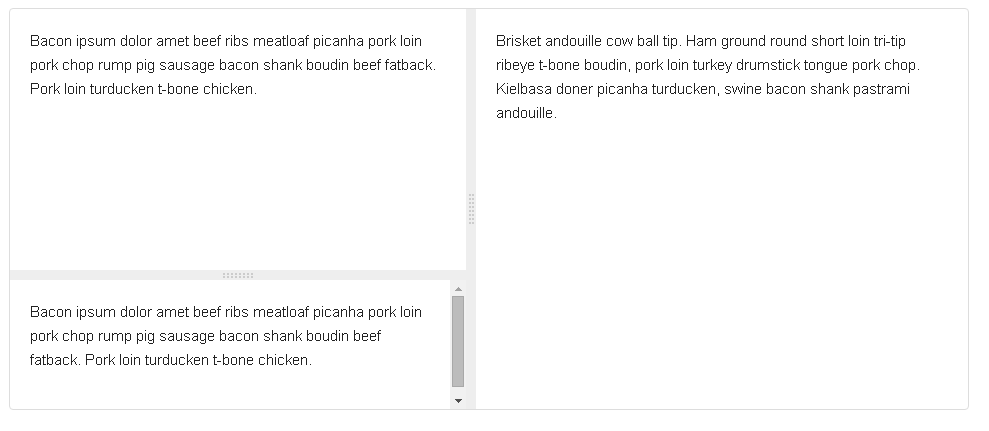The height and width of the screenshot is (431, 989).
Task: Click 'ribeye t-bone boudin' text line
Action: click(x=708, y=65)
